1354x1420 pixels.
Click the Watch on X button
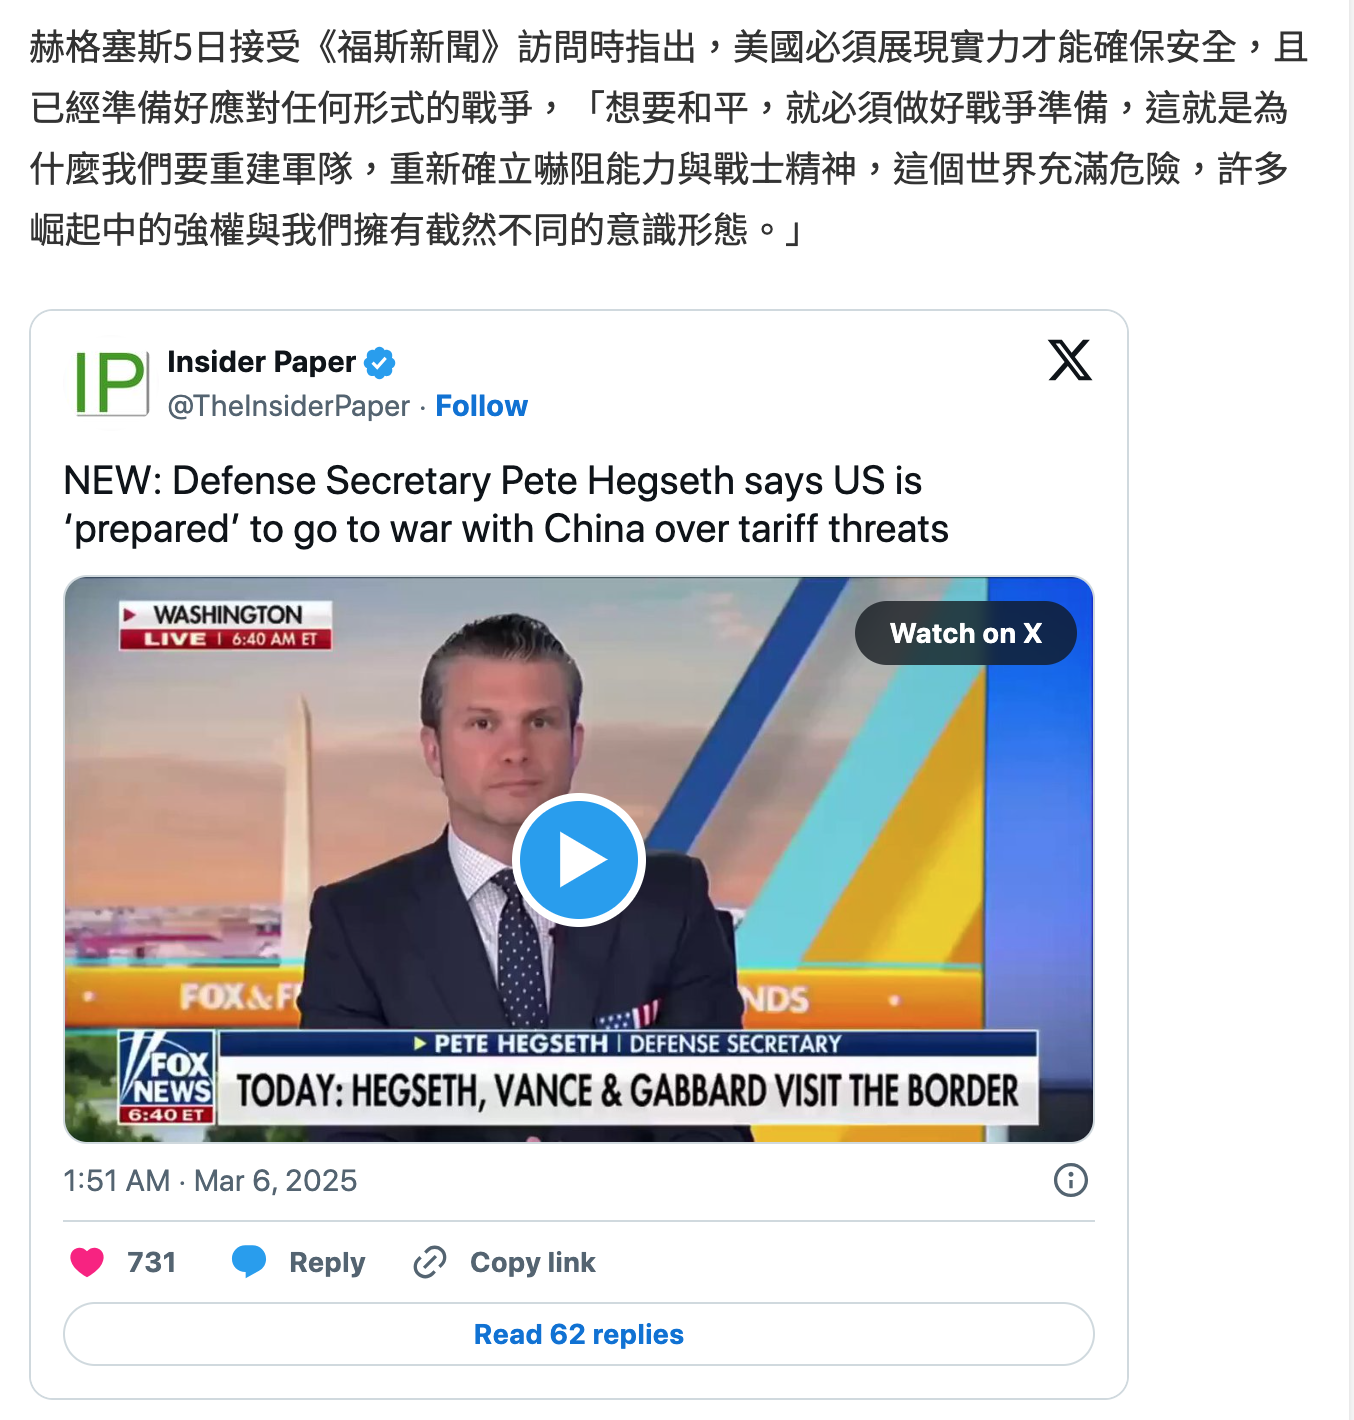pos(966,633)
